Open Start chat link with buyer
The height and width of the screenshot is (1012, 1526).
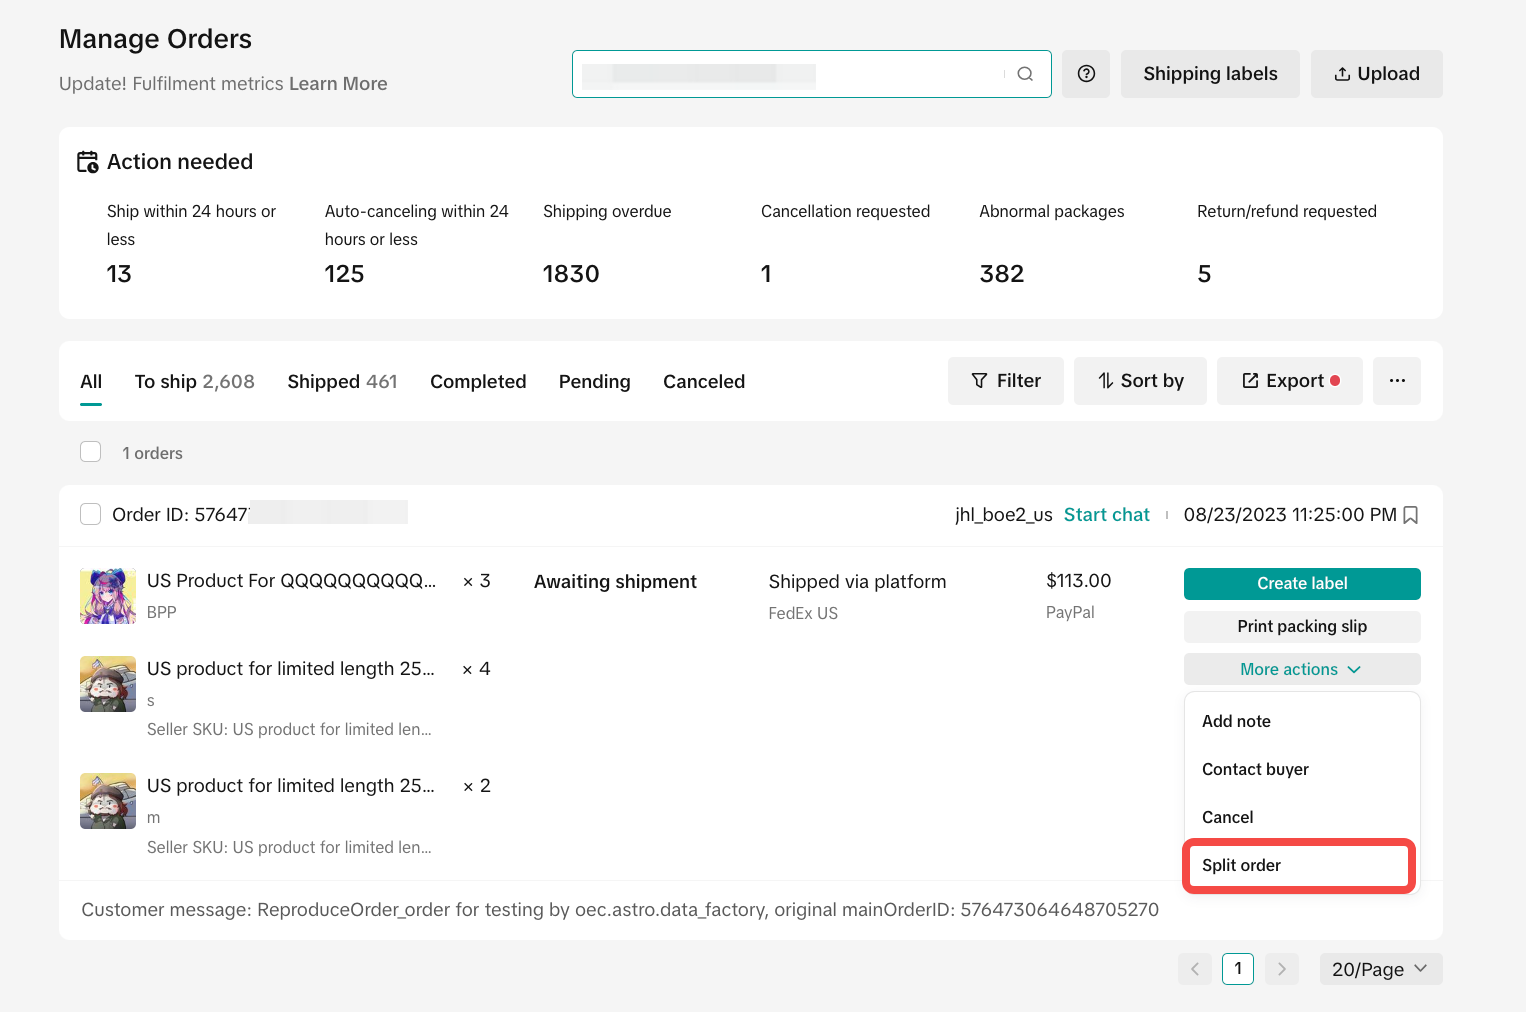tap(1106, 515)
